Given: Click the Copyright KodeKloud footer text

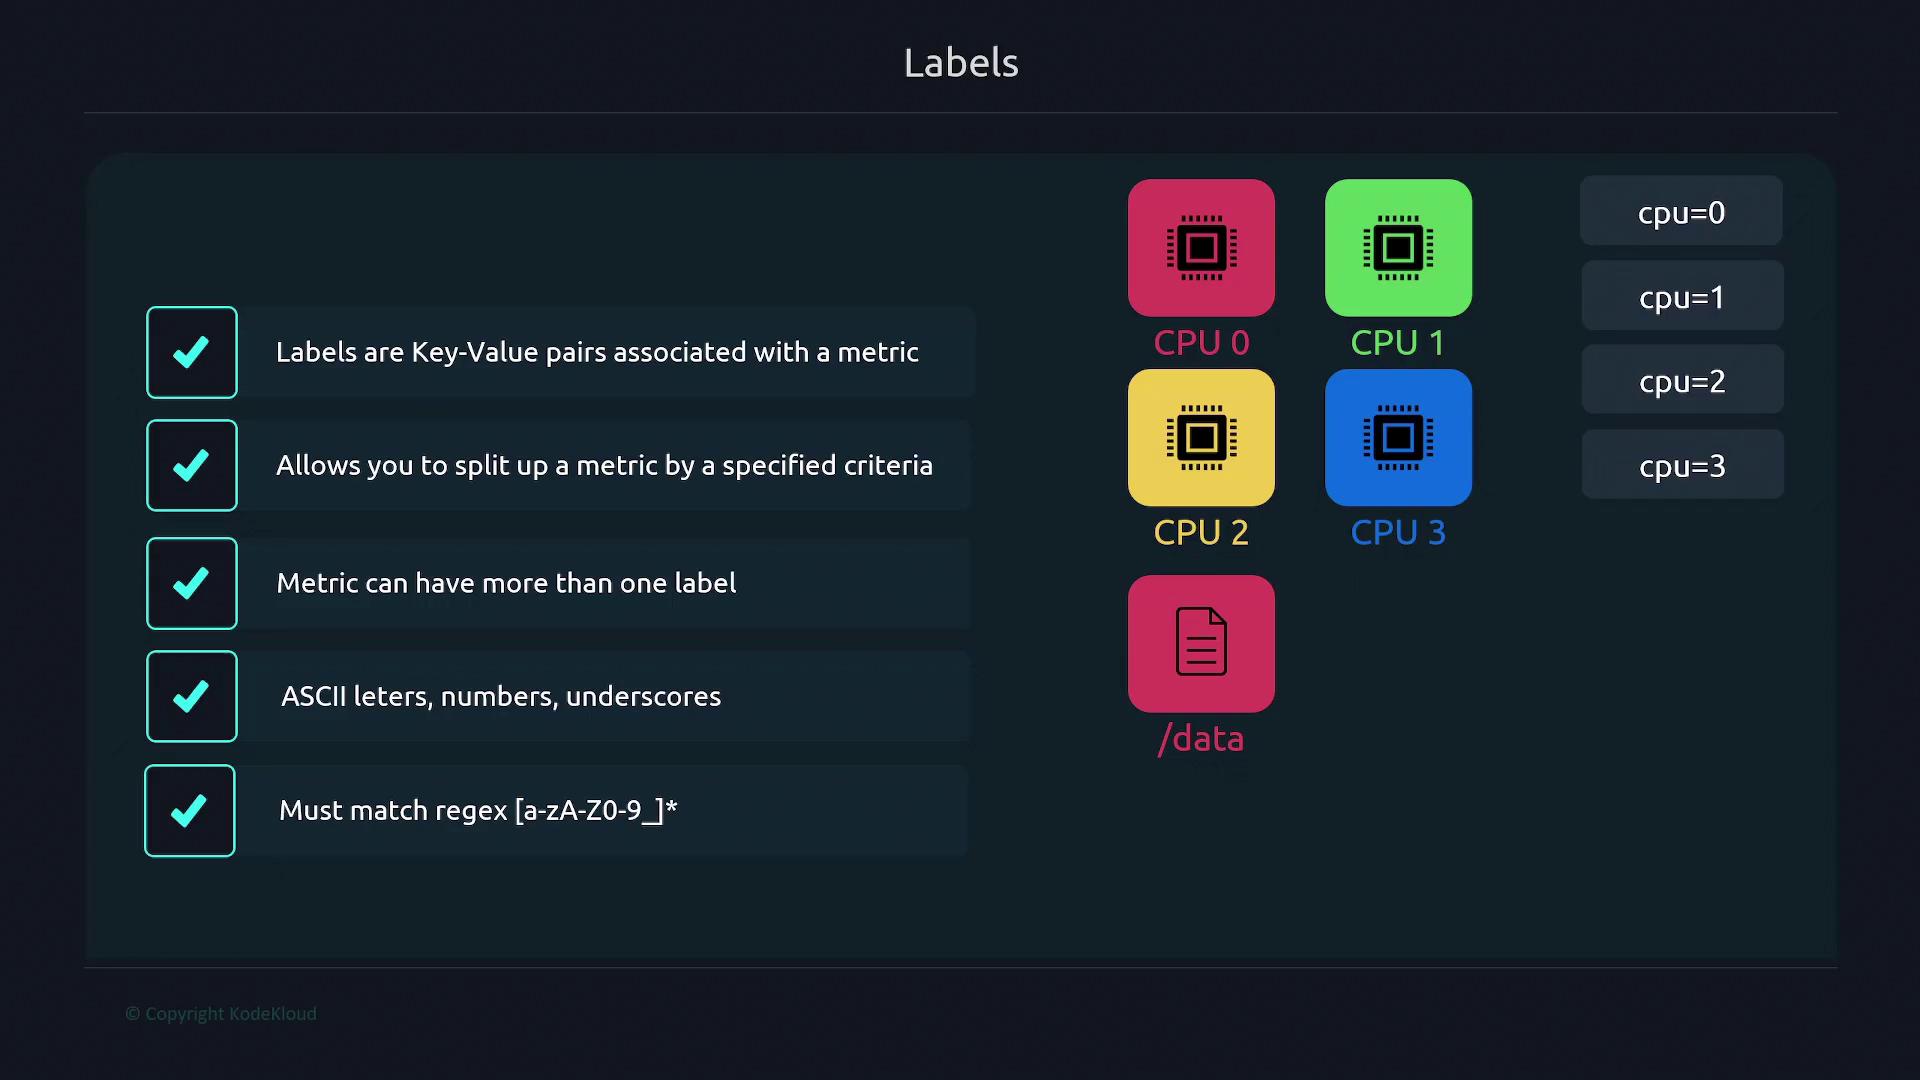Looking at the screenshot, I should point(221,1013).
